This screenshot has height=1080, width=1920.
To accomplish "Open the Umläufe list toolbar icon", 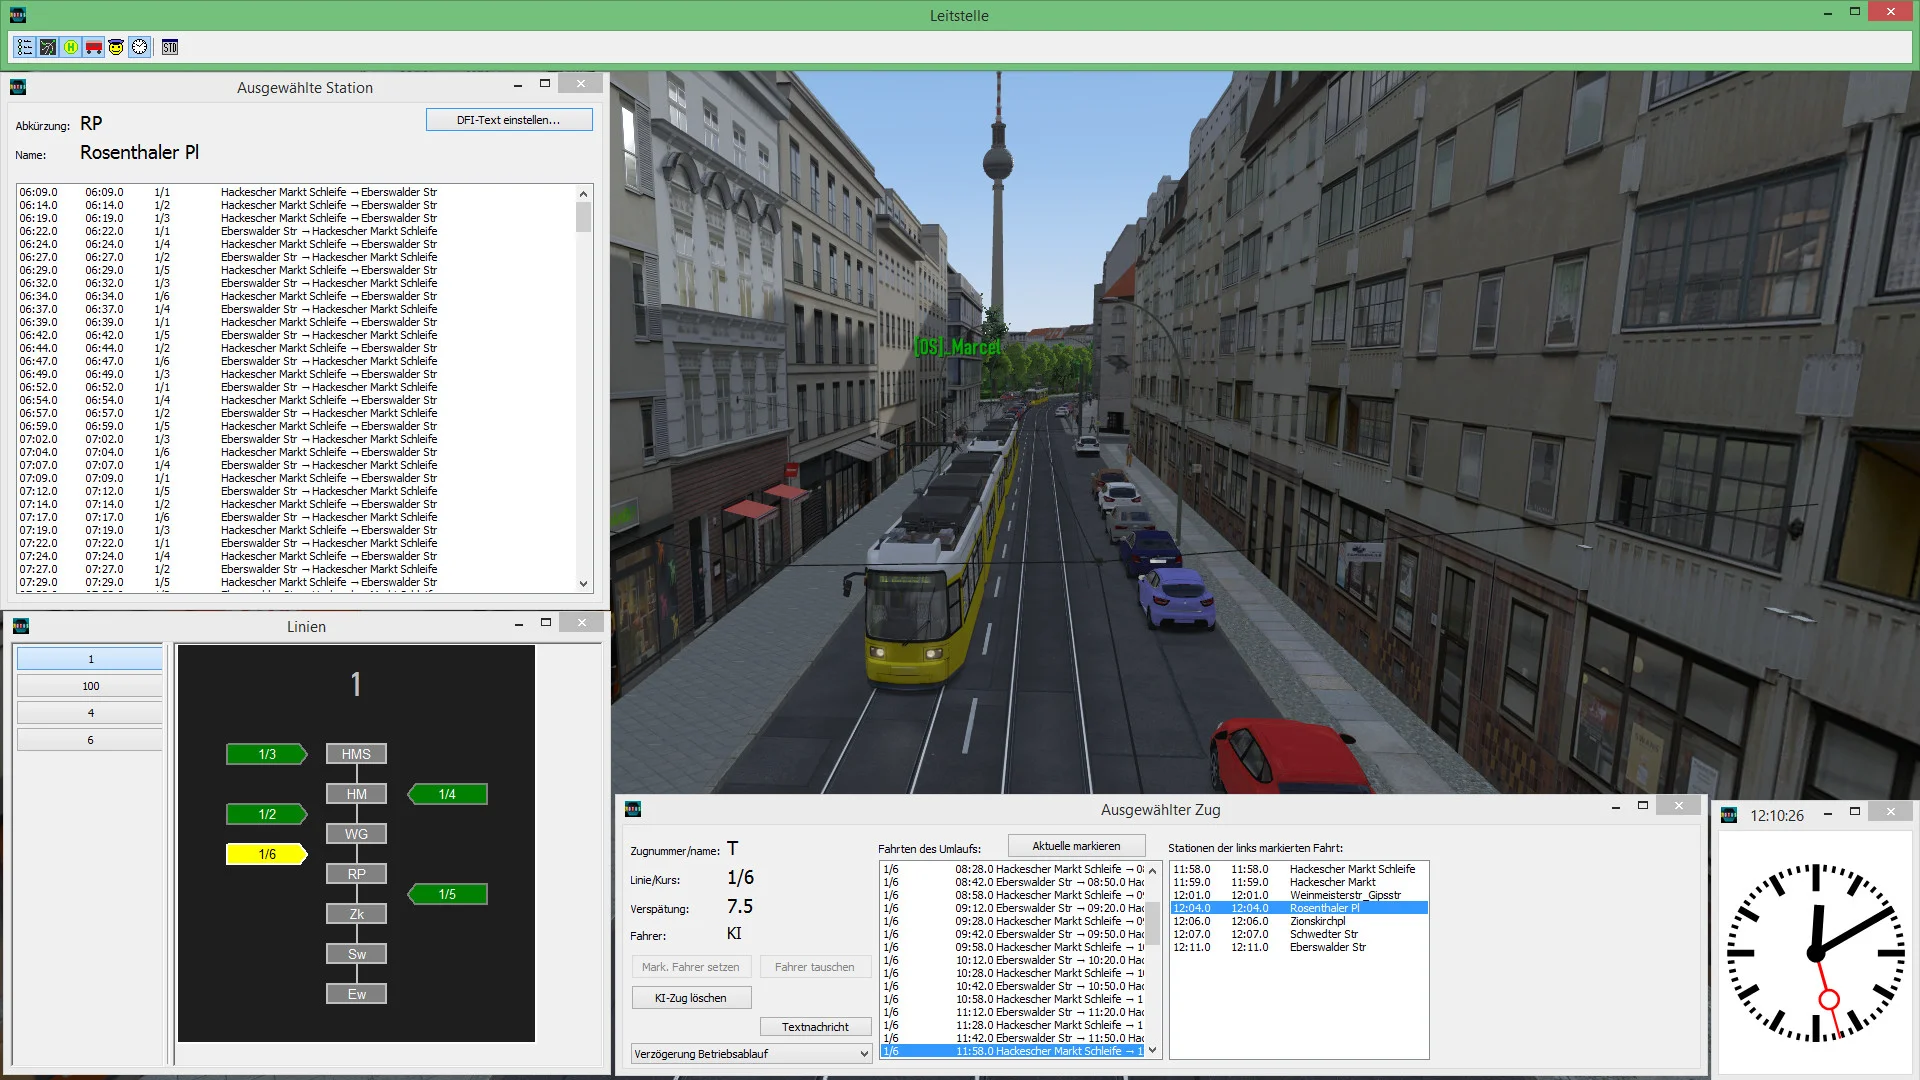I will coord(23,46).
